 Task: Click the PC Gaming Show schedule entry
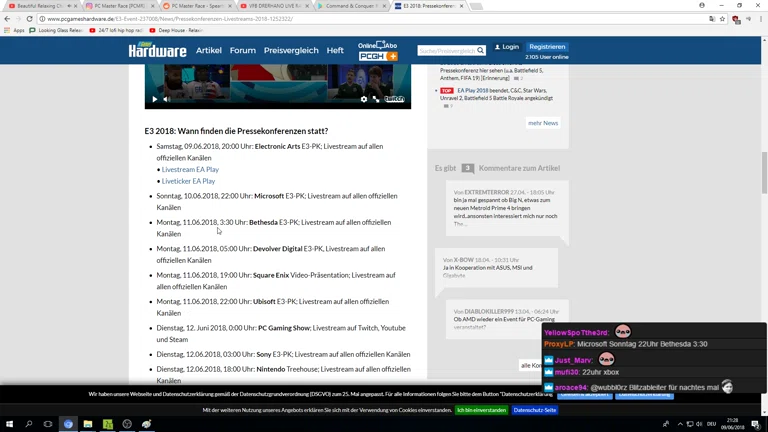[x=281, y=334]
